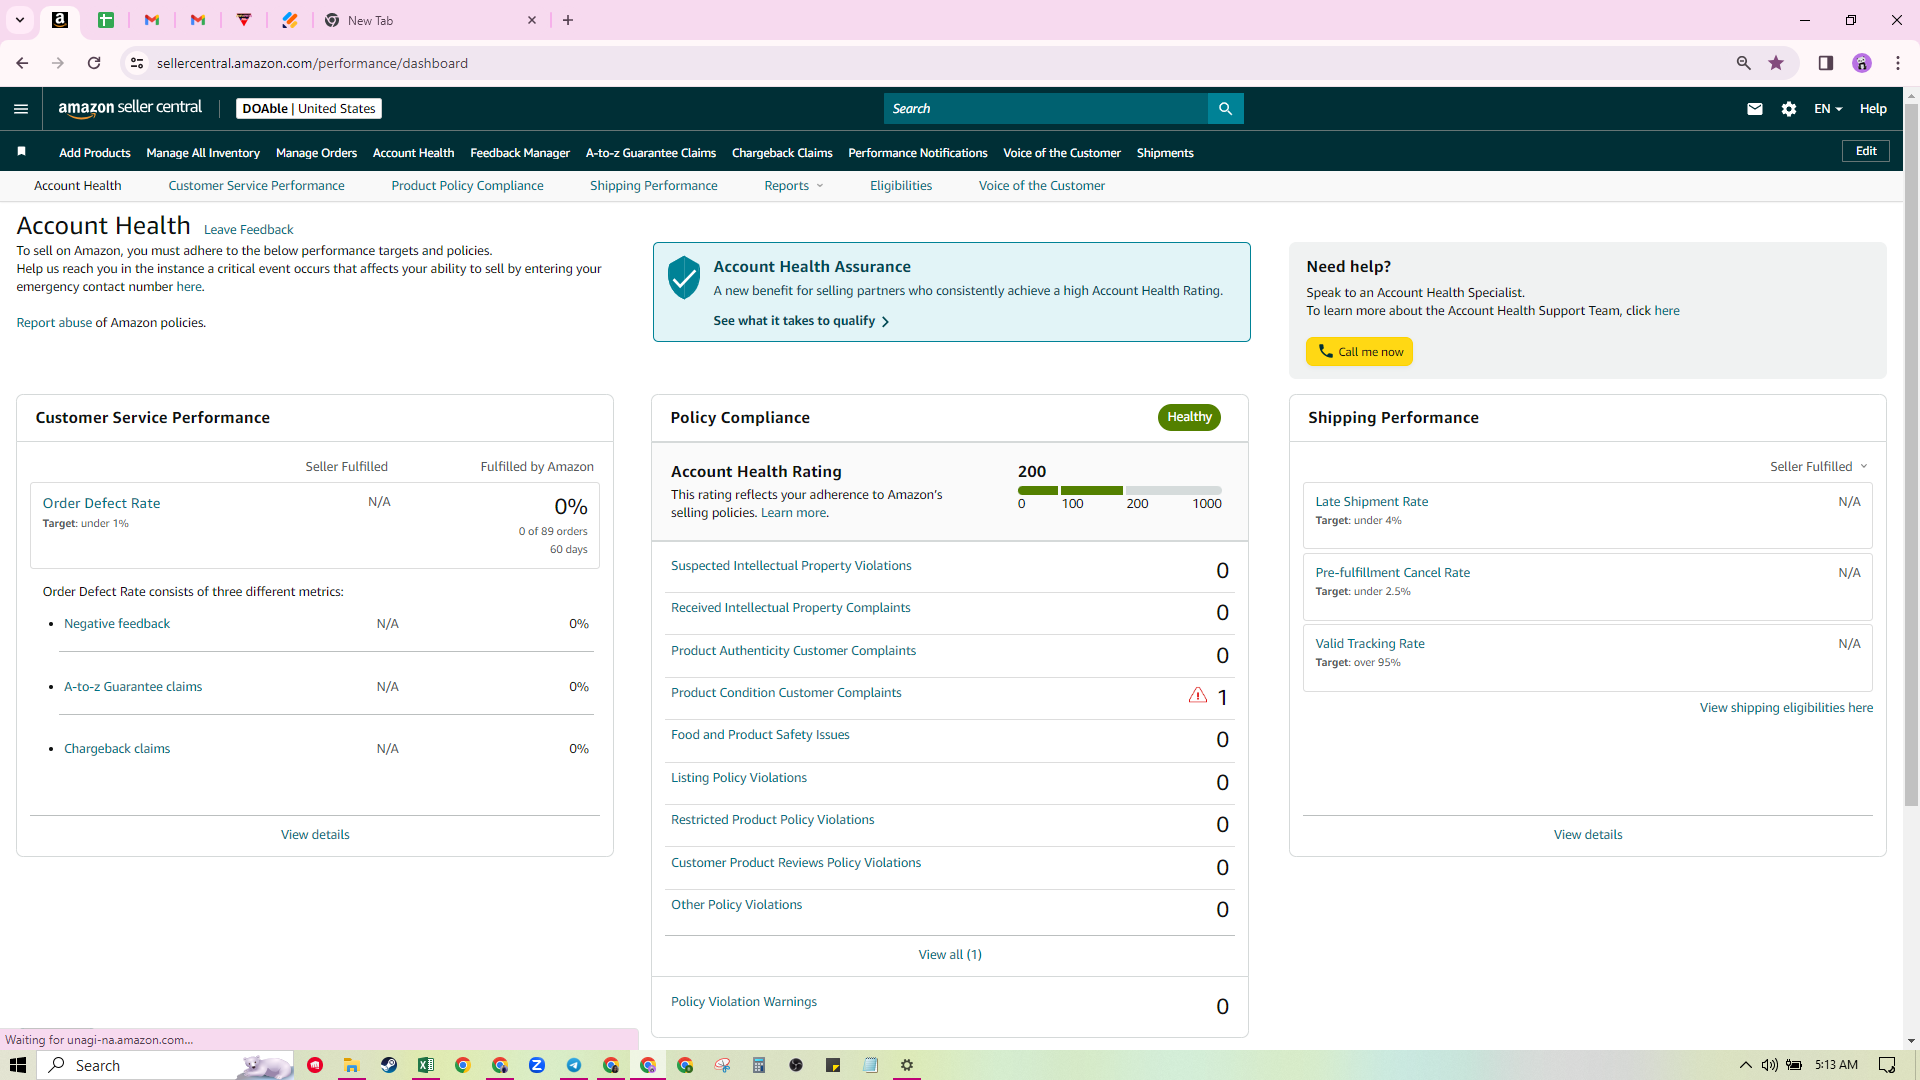Open Voice of the Customer sub-navigation tab
This screenshot has width=1920, height=1080.
click(x=1042, y=186)
